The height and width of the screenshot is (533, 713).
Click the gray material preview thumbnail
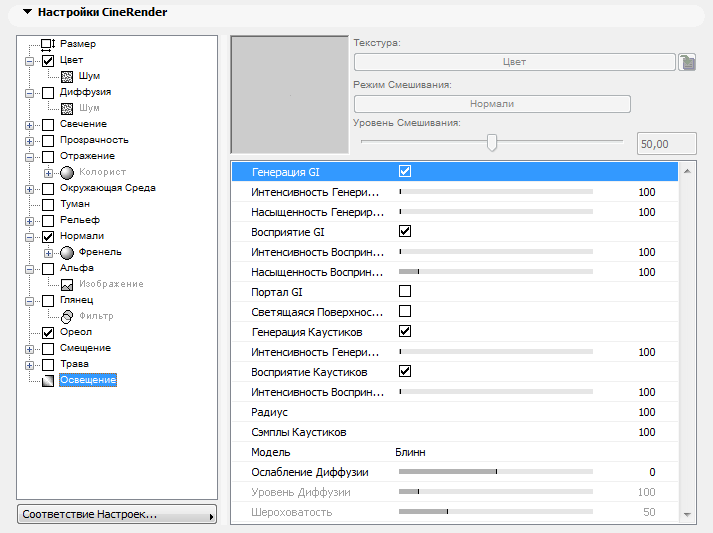pos(290,95)
